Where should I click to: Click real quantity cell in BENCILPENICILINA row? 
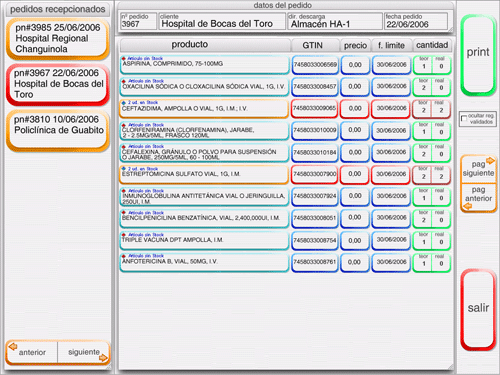441,220
